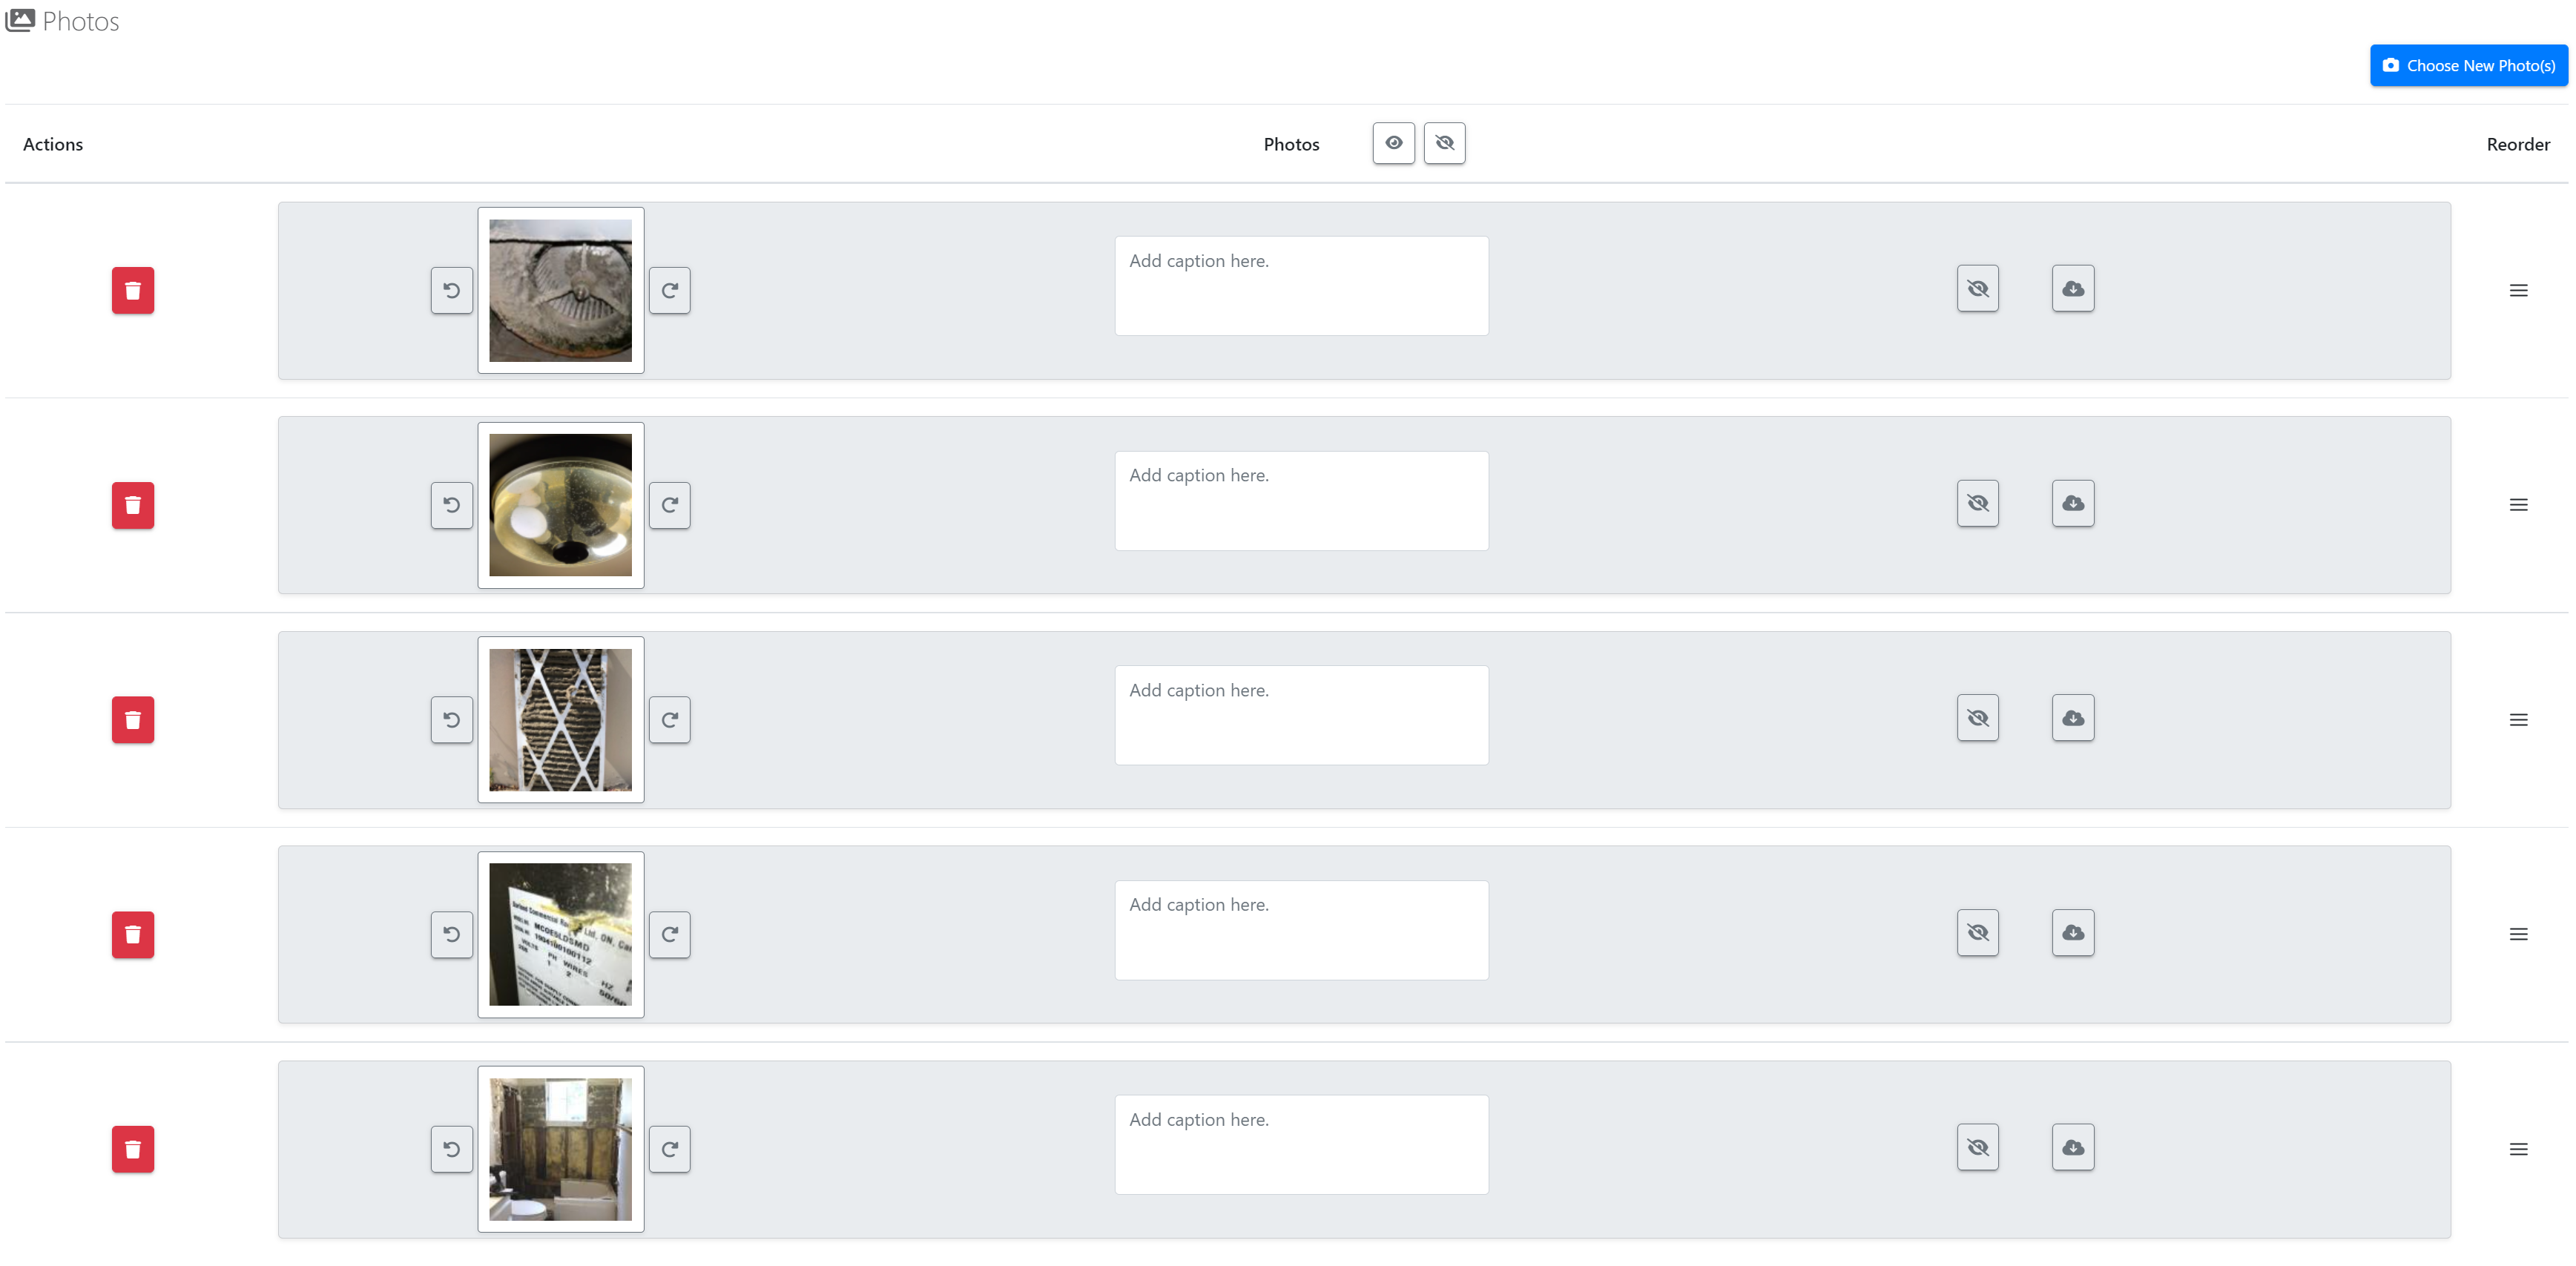This screenshot has height=1266, width=2576.
Task: Rotate the ceiling light photo counterclockwise
Action: pos(451,505)
